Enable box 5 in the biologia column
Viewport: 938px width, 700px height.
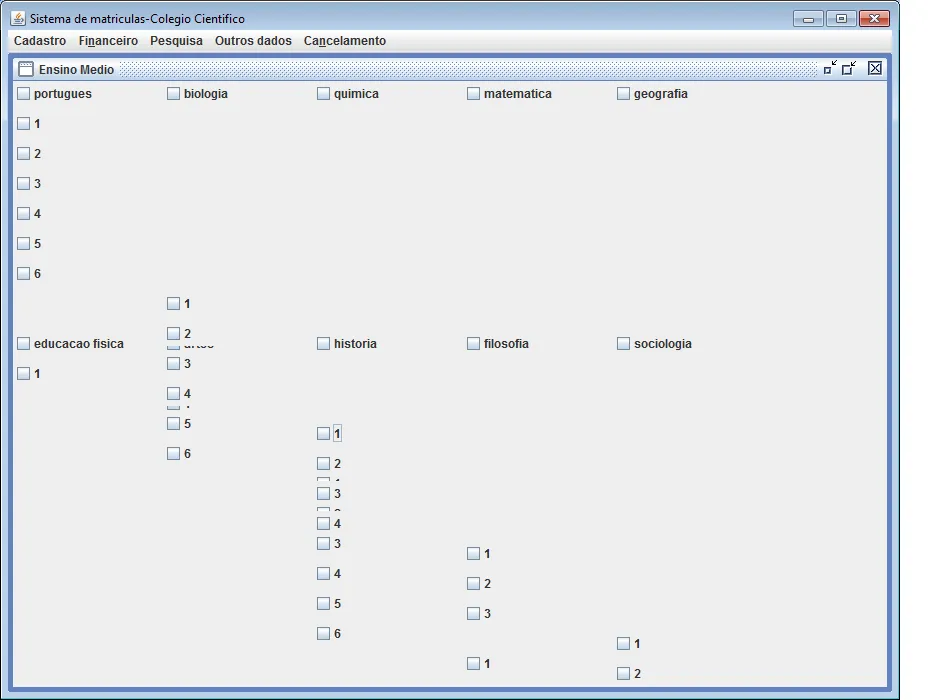(x=173, y=424)
